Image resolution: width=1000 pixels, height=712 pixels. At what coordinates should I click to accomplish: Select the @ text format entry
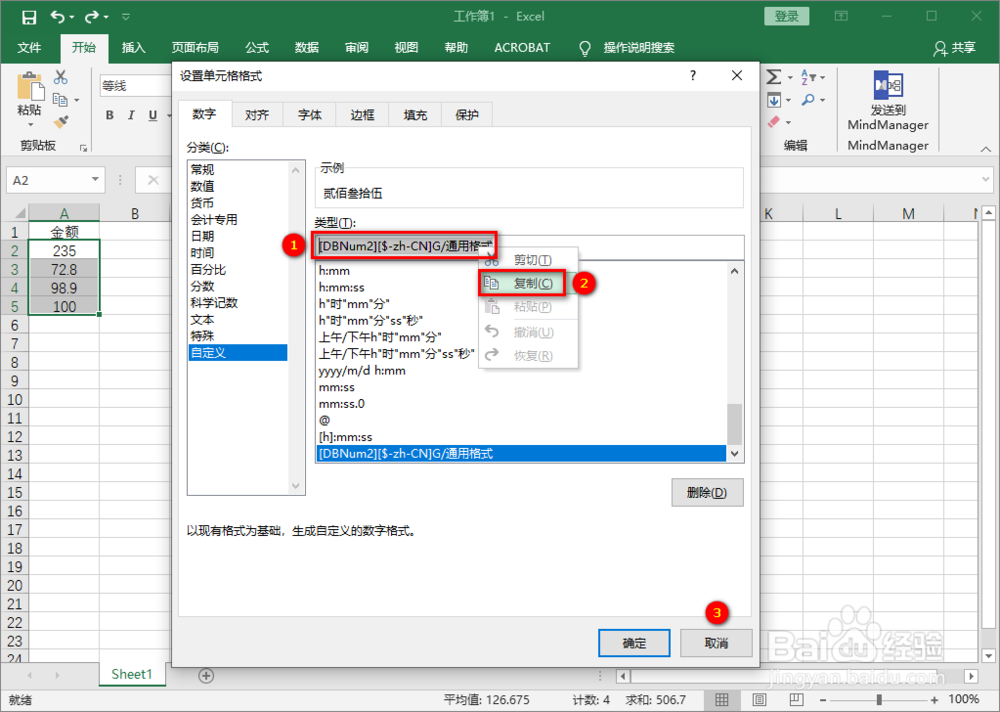521,420
